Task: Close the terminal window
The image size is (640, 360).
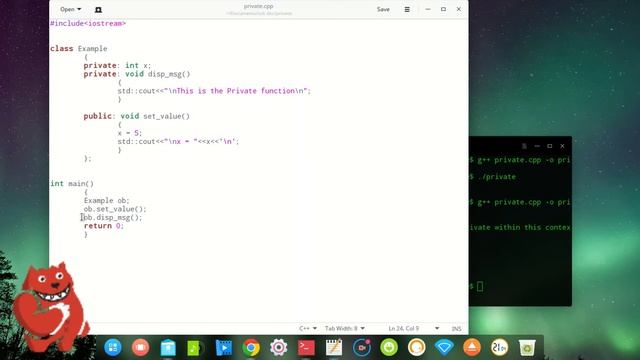Action: click(x=562, y=146)
